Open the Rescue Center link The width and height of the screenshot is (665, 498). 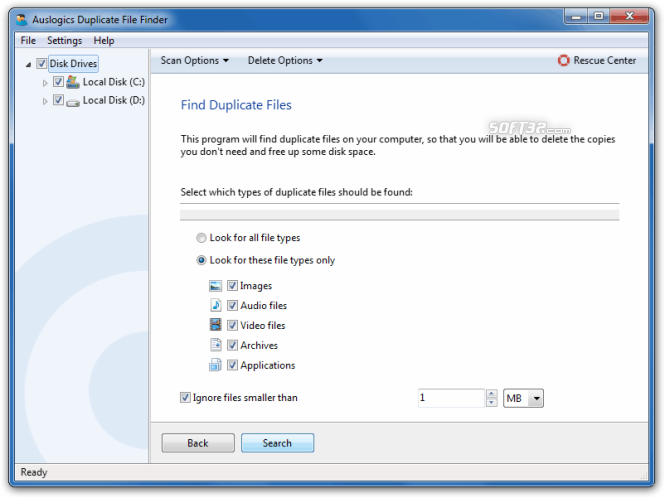click(597, 61)
